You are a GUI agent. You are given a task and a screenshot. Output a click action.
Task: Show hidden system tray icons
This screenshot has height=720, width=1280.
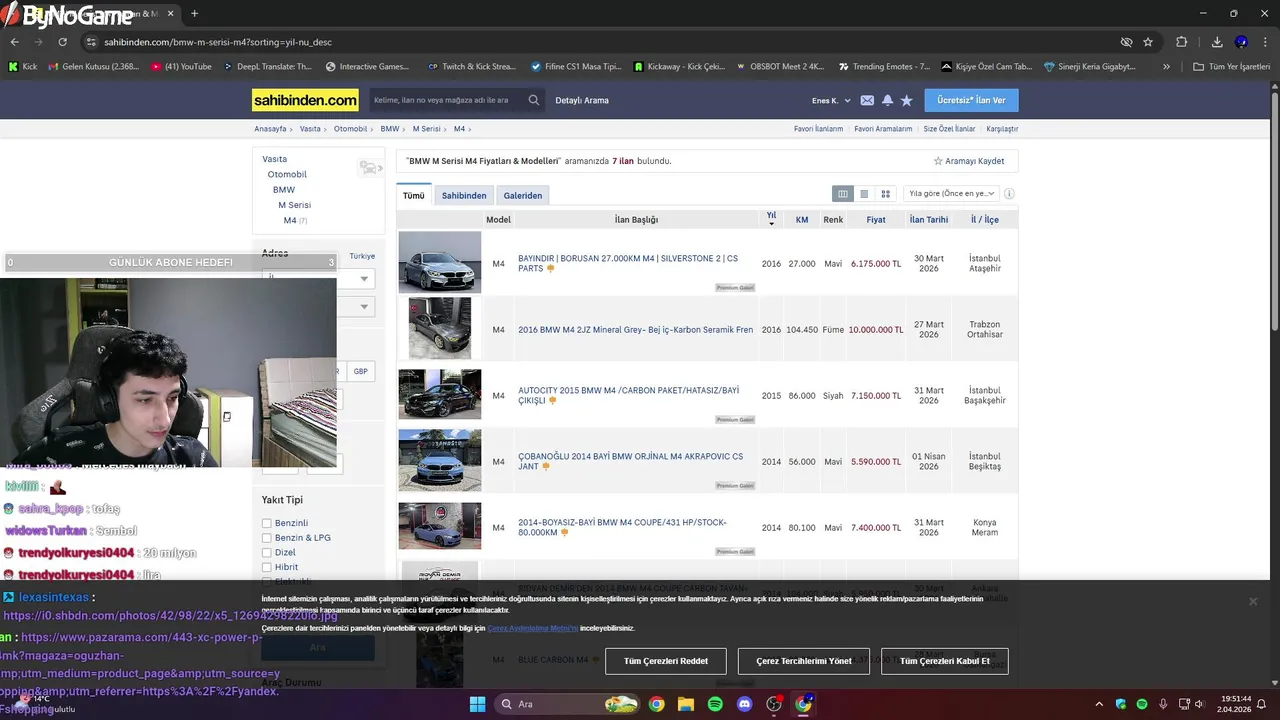tap(1099, 704)
